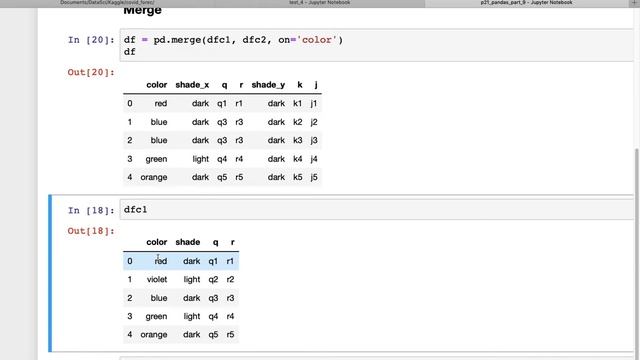Select the In [18] cell prompt

pyautogui.click(x=91, y=210)
